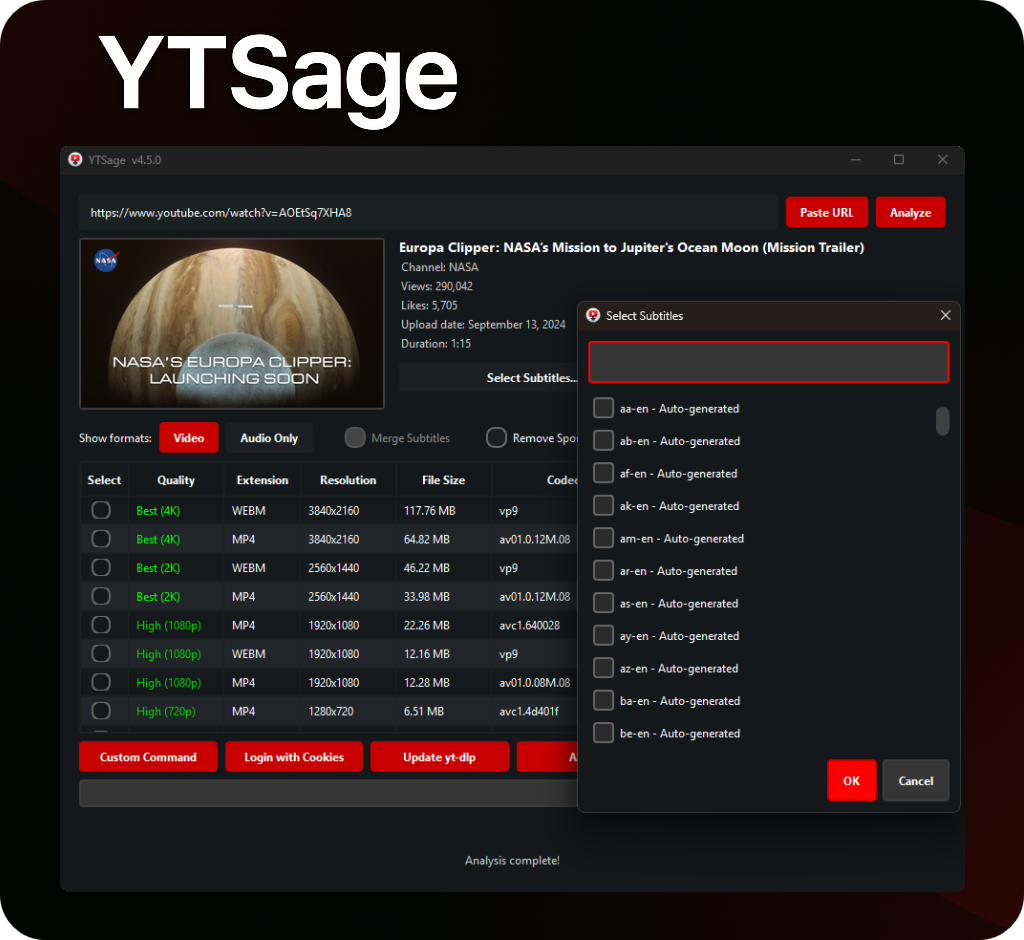
Task: Open the Select Subtitles button
Action: (488, 378)
